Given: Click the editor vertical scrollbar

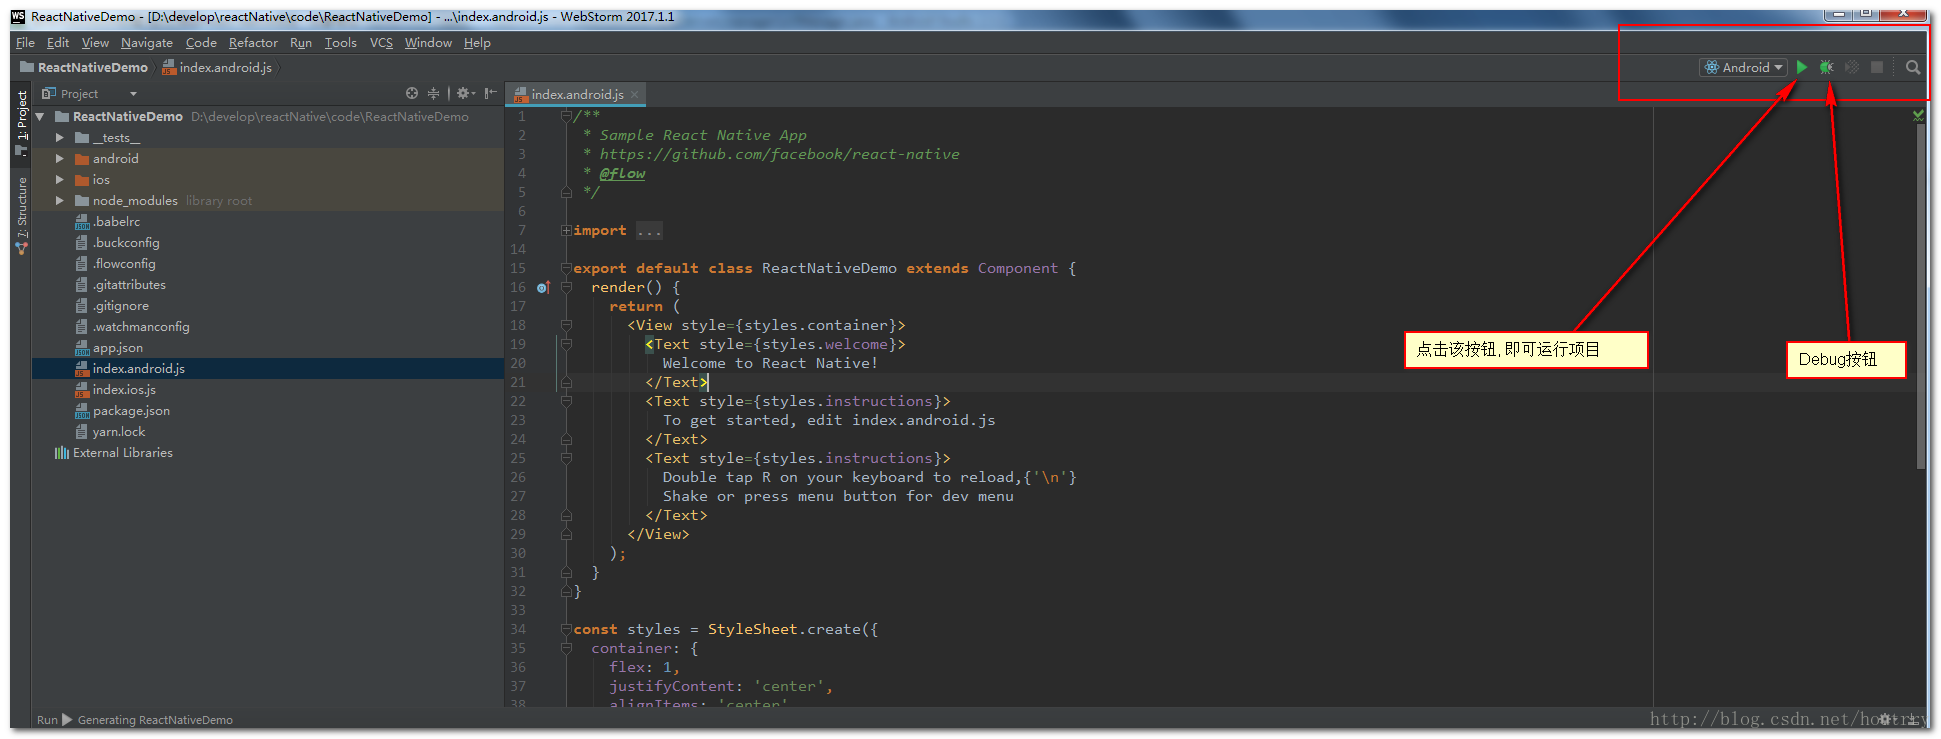Looking at the screenshot, I should (x=1921, y=296).
